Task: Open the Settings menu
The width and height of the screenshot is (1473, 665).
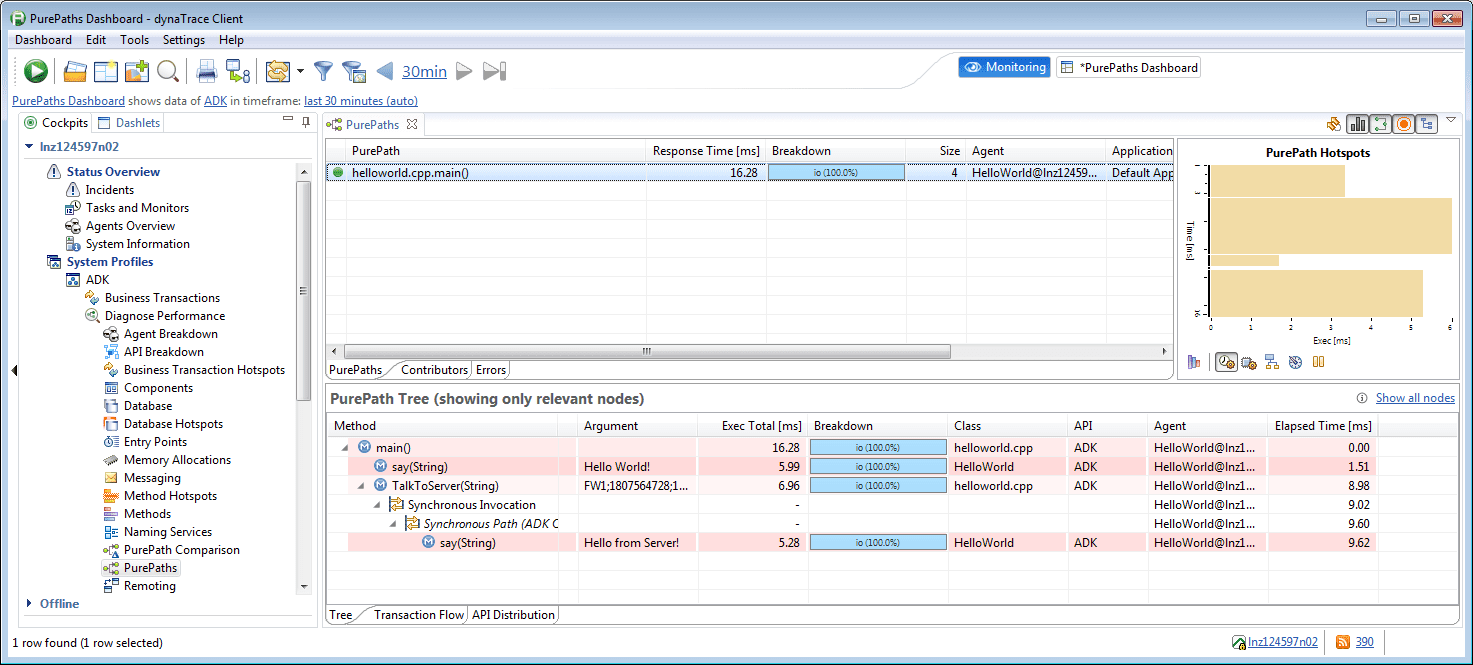Action: click(x=184, y=40)
